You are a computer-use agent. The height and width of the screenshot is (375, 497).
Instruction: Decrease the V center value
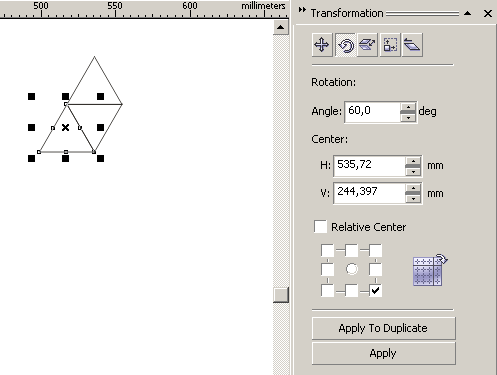(x=413, y=198)
